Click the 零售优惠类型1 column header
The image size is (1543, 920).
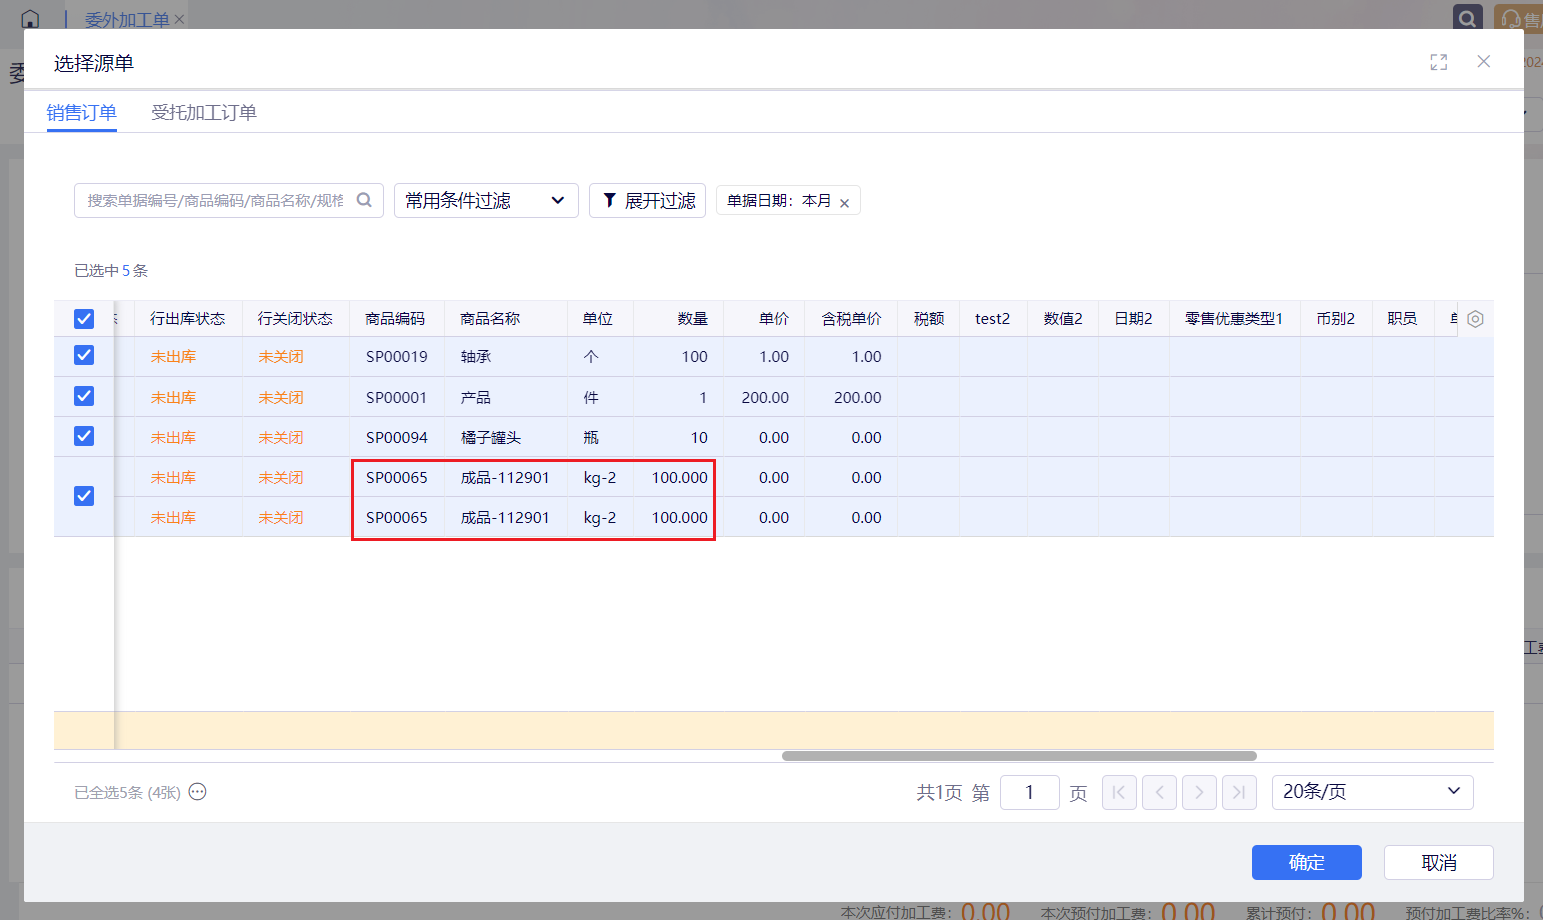(1234, 319)
